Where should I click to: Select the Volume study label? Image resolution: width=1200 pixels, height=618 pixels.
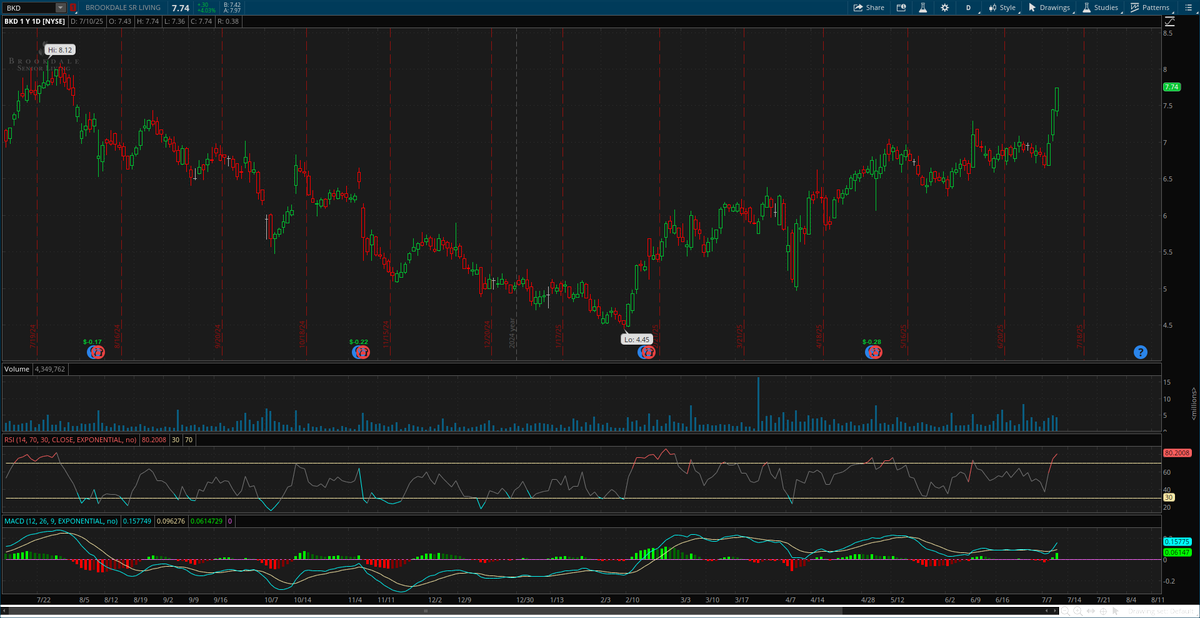tap(17, 369)
